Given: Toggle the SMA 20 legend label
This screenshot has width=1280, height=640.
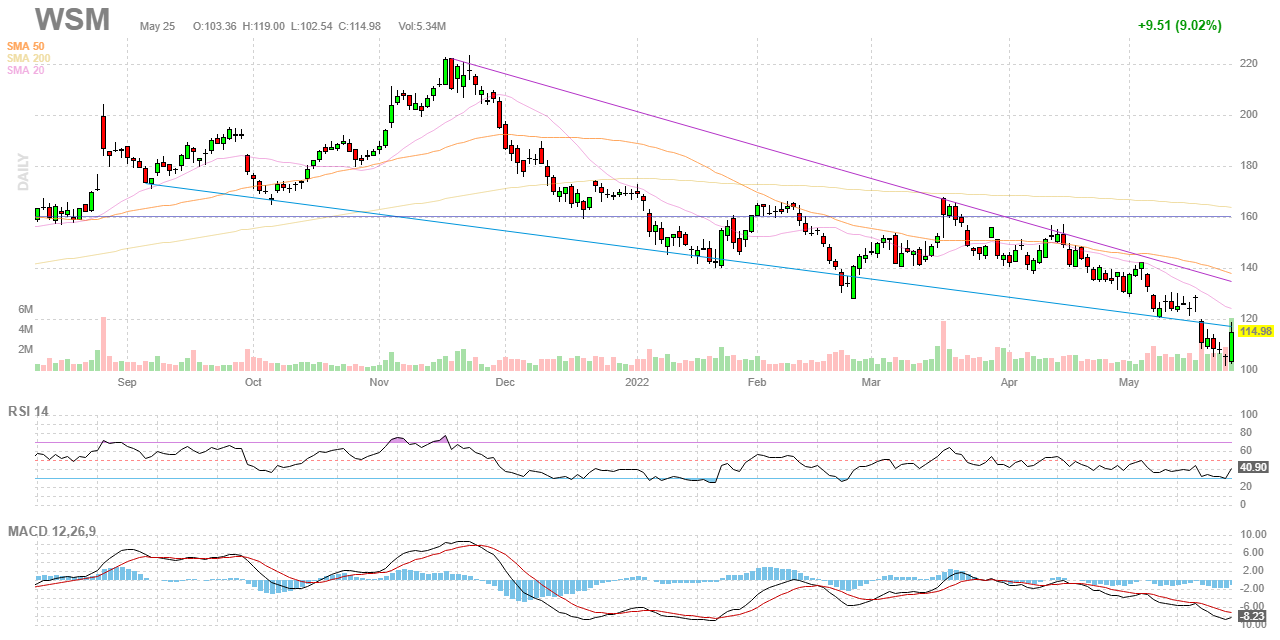Looking at the screenshot, I should pyautogui.click(x=27, y=70).
